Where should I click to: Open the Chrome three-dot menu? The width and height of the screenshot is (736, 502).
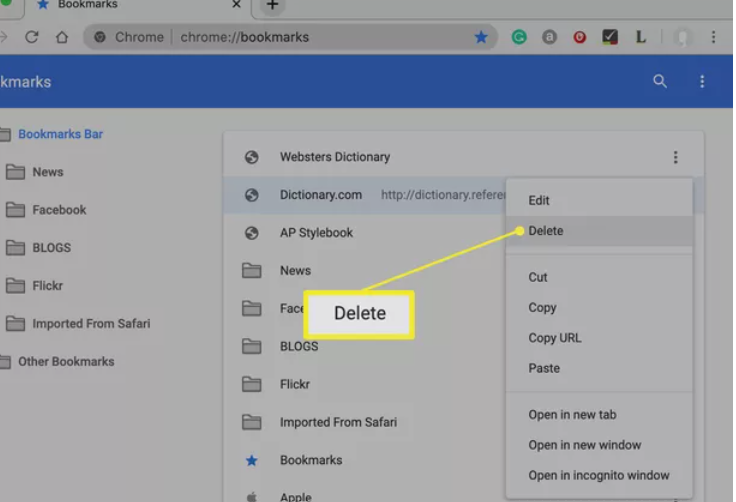tap(713, 37)
